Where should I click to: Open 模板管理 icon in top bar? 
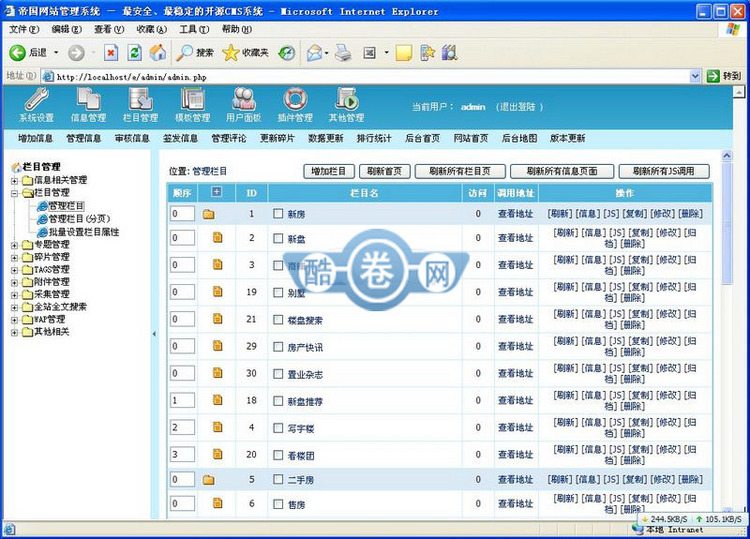pyautogui.click(x=192, y=99)
